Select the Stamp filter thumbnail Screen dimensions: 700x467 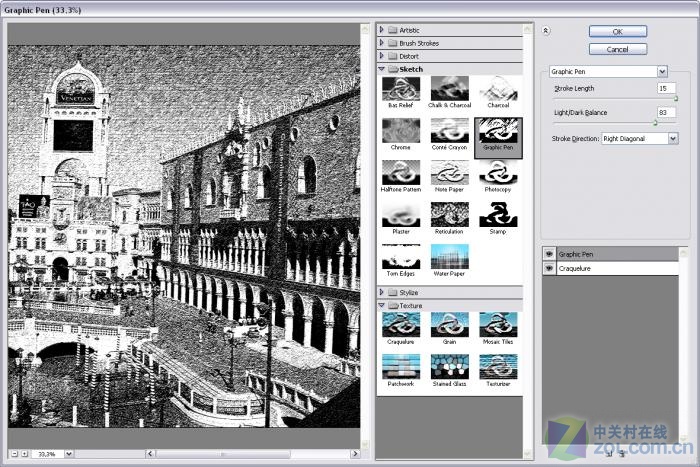[x=498, y=215]
